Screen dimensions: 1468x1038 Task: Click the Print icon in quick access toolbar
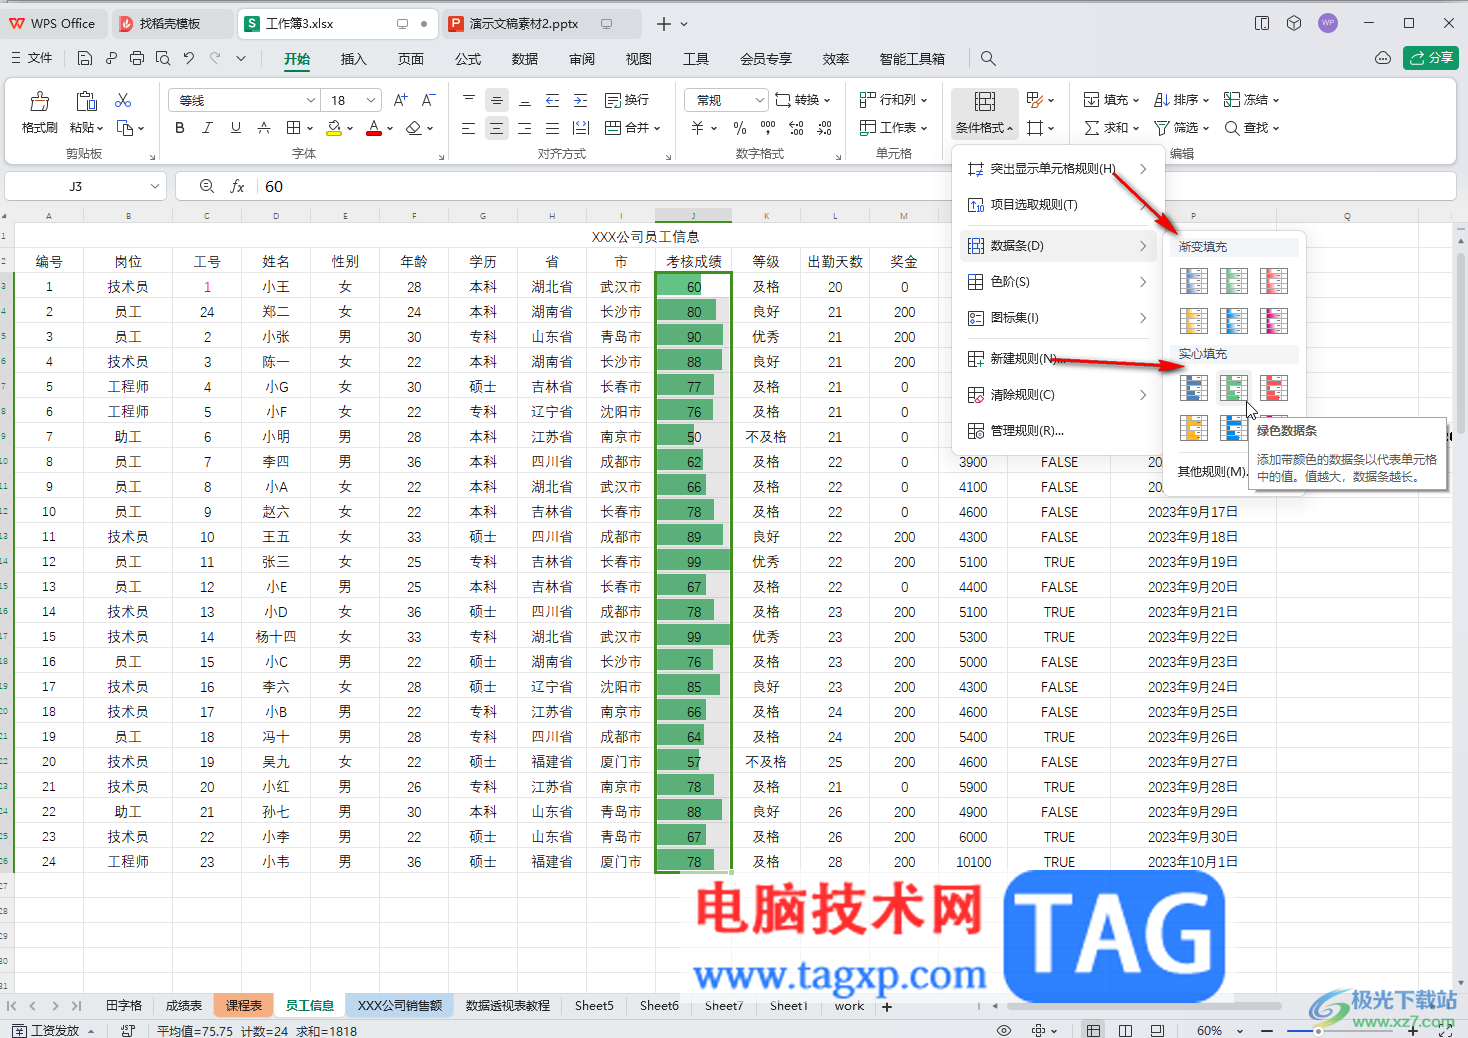[137, 58]
